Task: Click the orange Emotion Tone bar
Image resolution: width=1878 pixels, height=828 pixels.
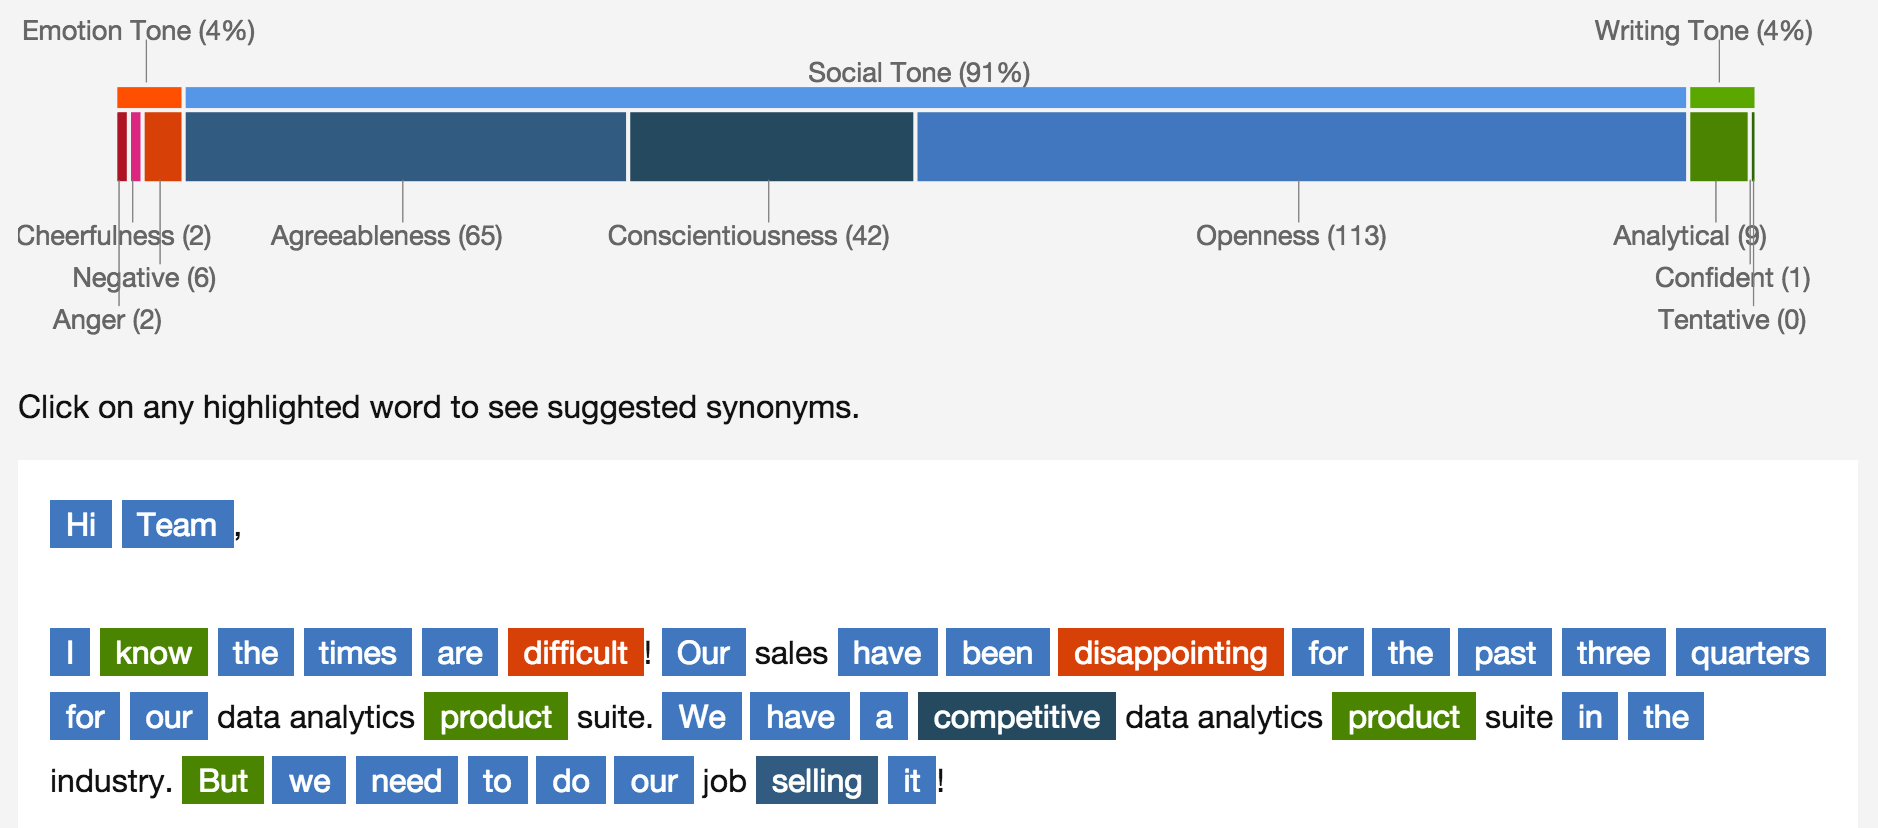Action: pyautogui.click(x=149, y=98)
